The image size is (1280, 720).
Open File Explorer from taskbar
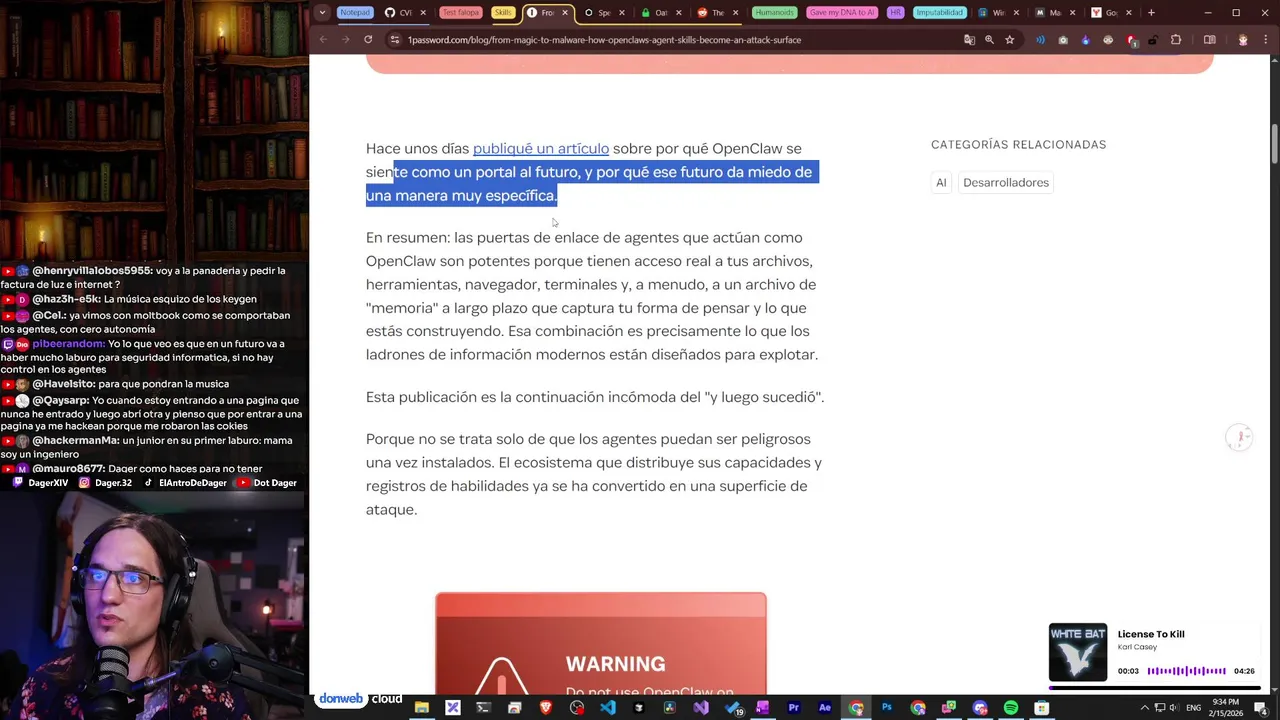point(422,708)
